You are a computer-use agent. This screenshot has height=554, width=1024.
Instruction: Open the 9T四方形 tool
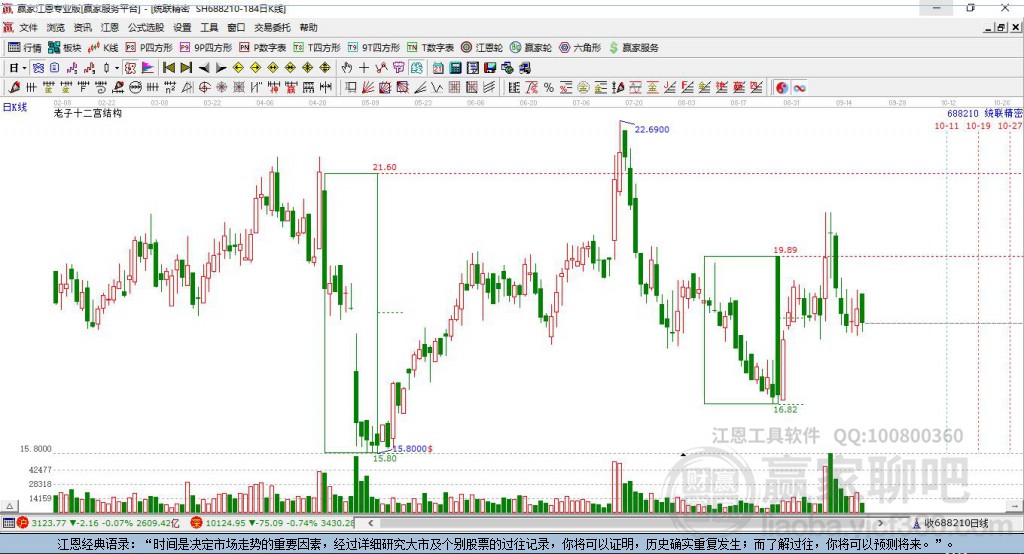coord(374,48)
